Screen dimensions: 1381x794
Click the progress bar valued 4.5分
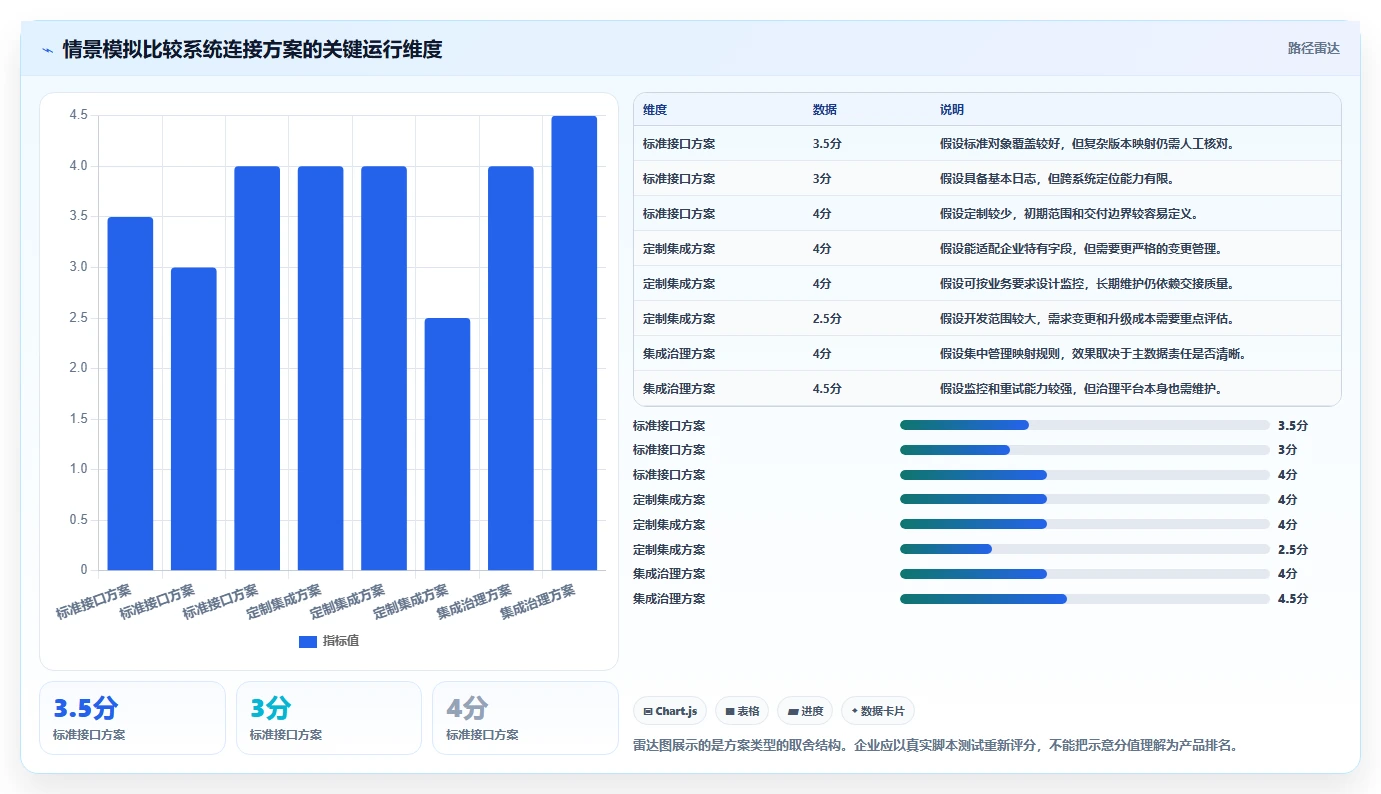(1085, 599)
